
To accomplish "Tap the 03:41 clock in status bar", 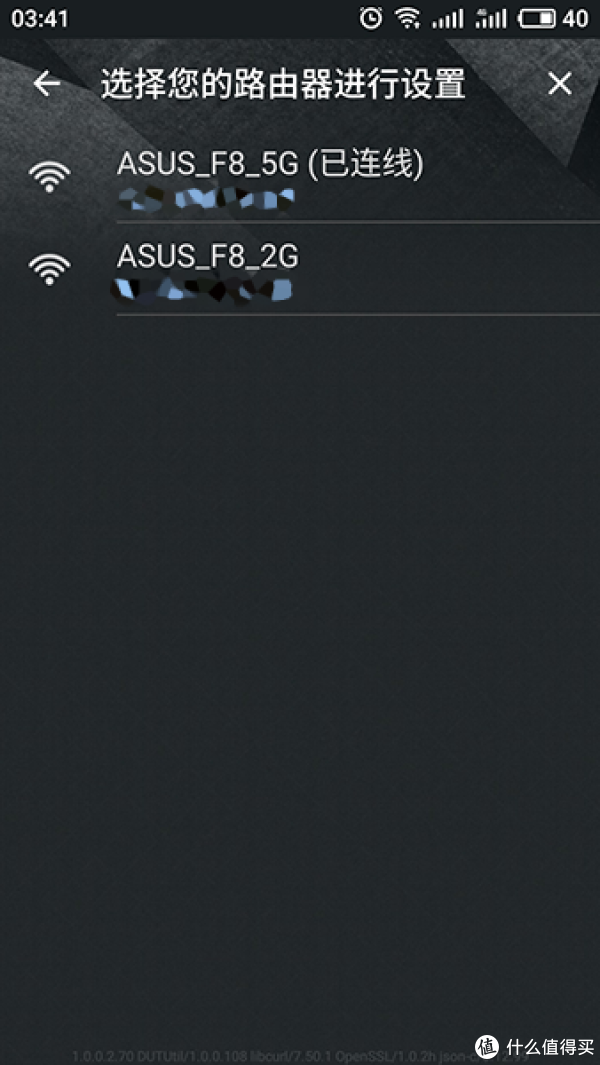I will click(40, 18).
